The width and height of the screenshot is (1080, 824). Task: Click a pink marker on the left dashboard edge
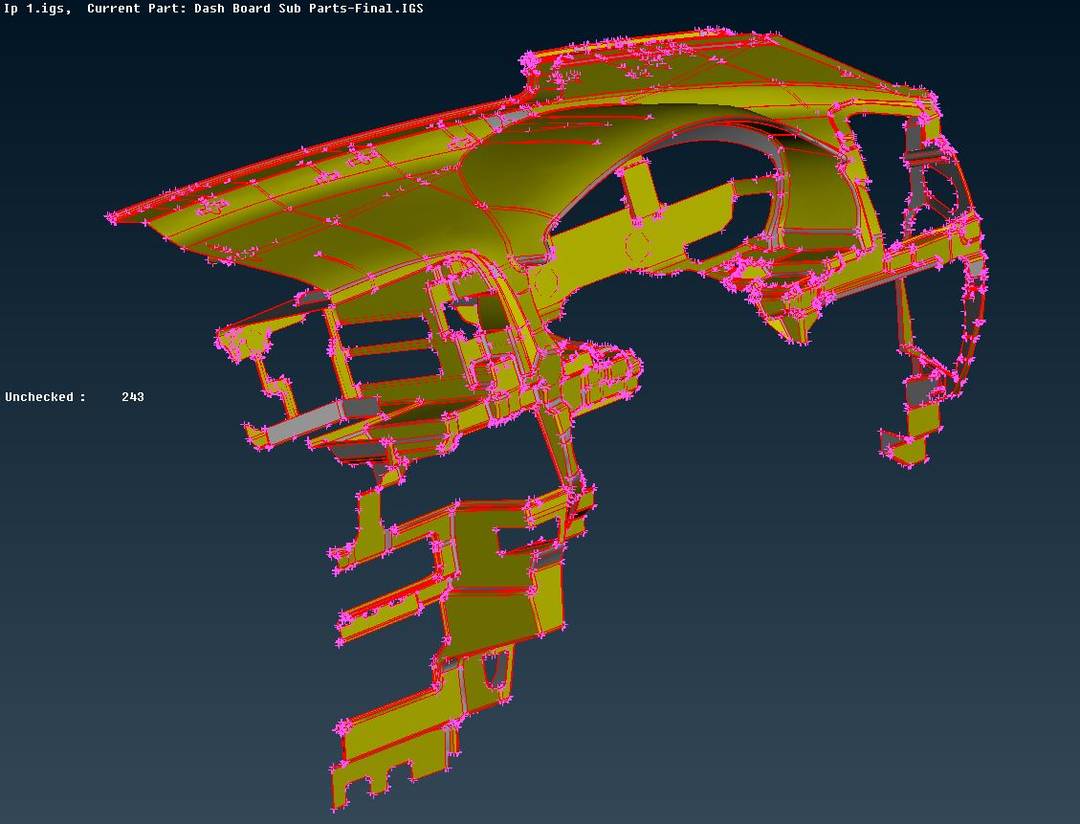point(110,215)
